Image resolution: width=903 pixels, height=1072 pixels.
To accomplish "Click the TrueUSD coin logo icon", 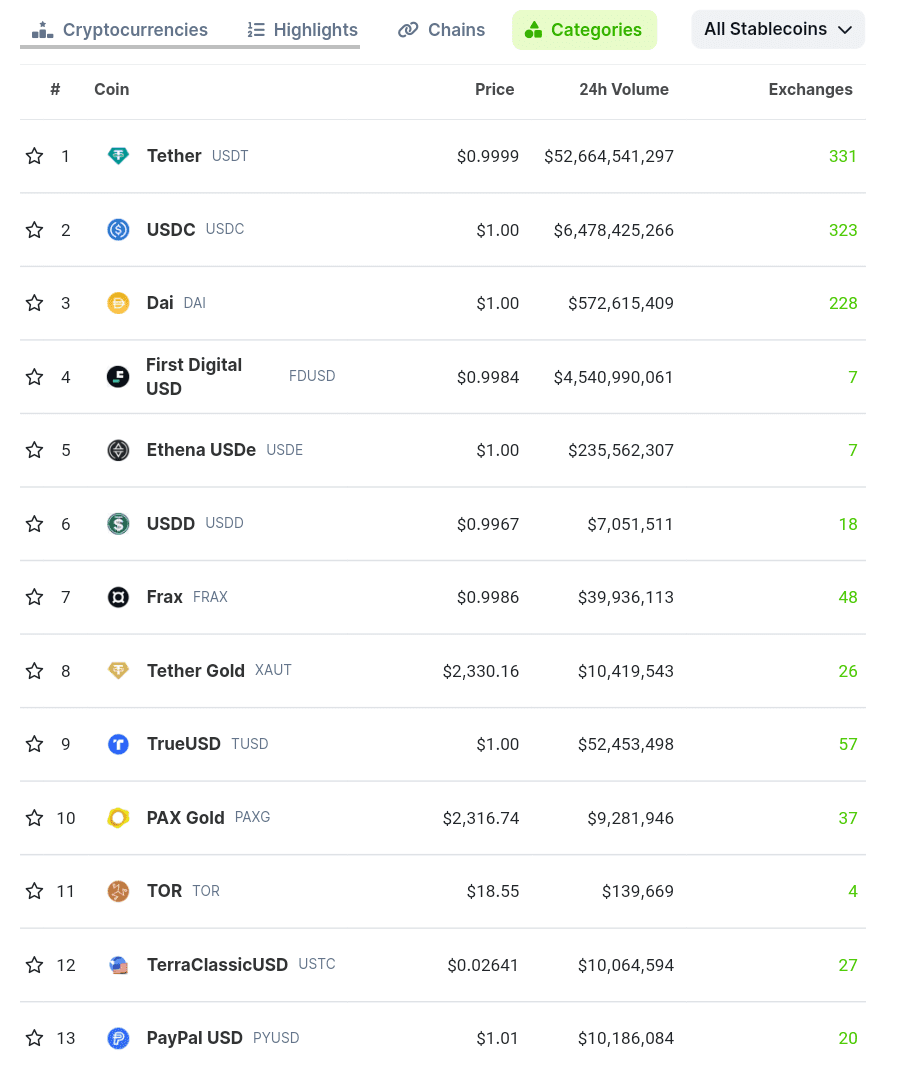I will click(x=118, y=744).
